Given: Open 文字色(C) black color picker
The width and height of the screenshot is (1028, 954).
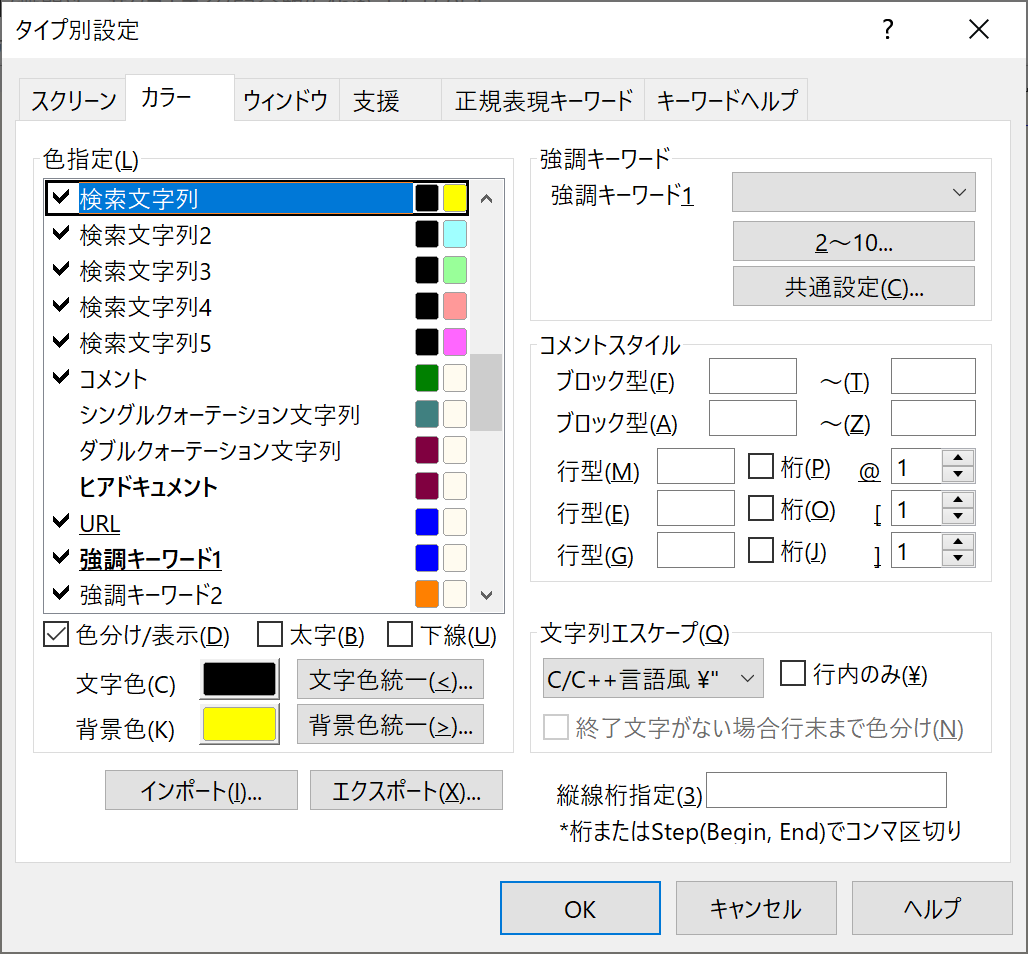Looking at the screenshot, I should point(239,679).
